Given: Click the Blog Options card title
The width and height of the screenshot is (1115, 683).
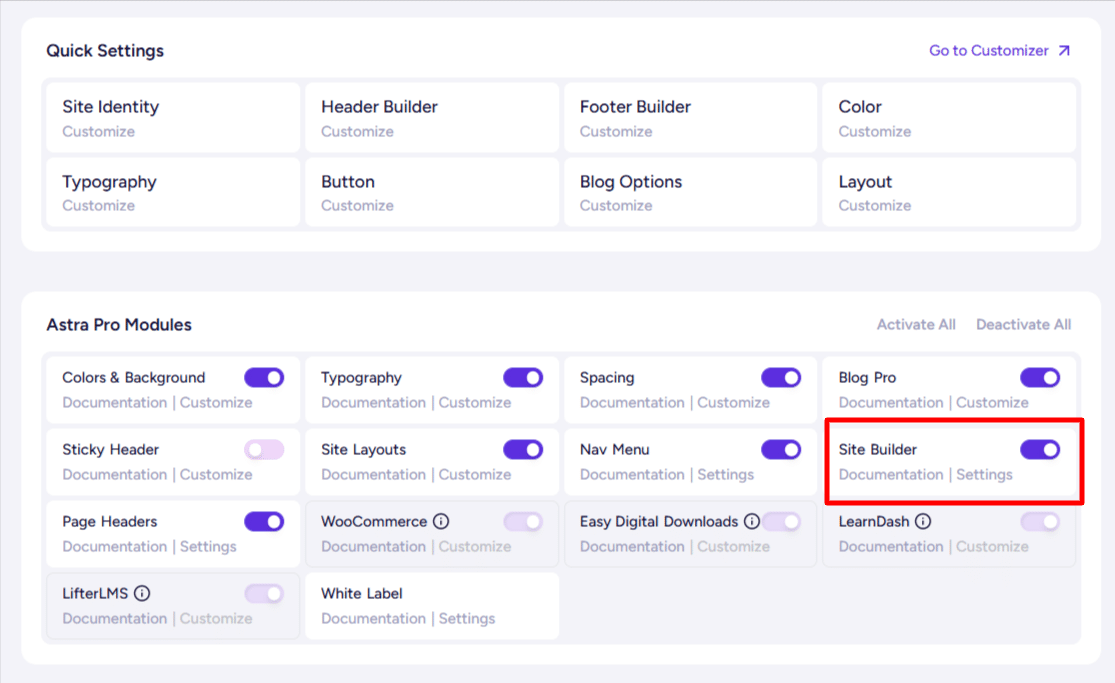Looking at the screenshot, I should pyautogui.click(x=631, y=182).
